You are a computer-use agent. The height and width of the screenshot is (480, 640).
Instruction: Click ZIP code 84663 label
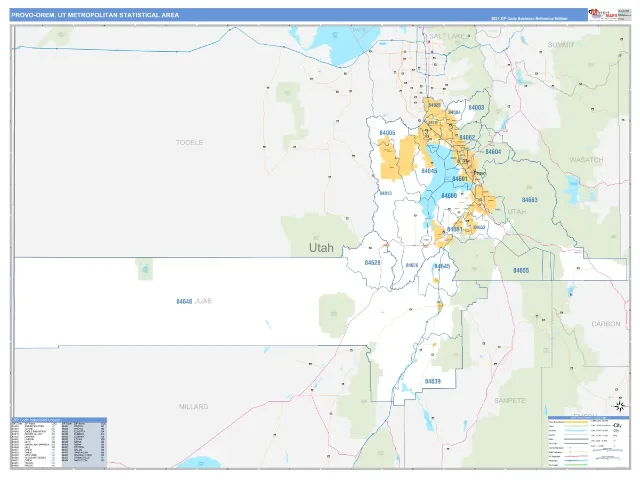click(530, 200)
